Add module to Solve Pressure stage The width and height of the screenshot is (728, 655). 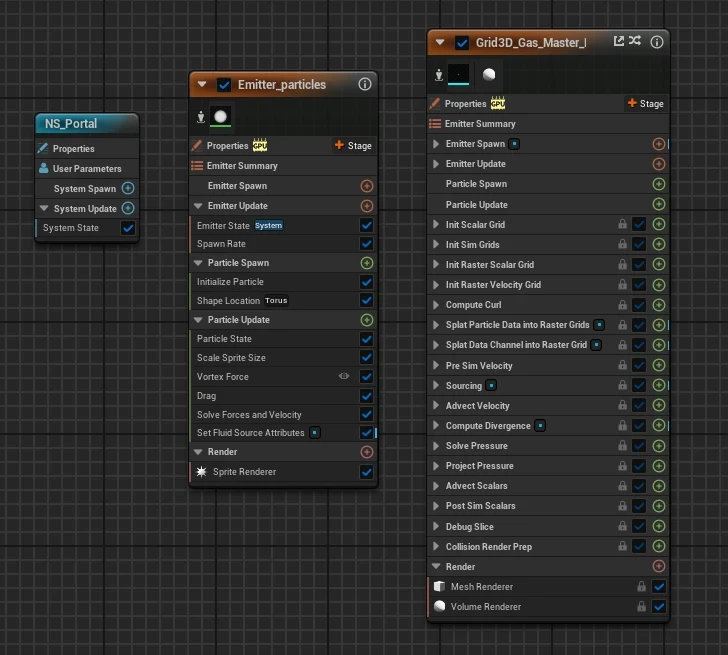658,446
